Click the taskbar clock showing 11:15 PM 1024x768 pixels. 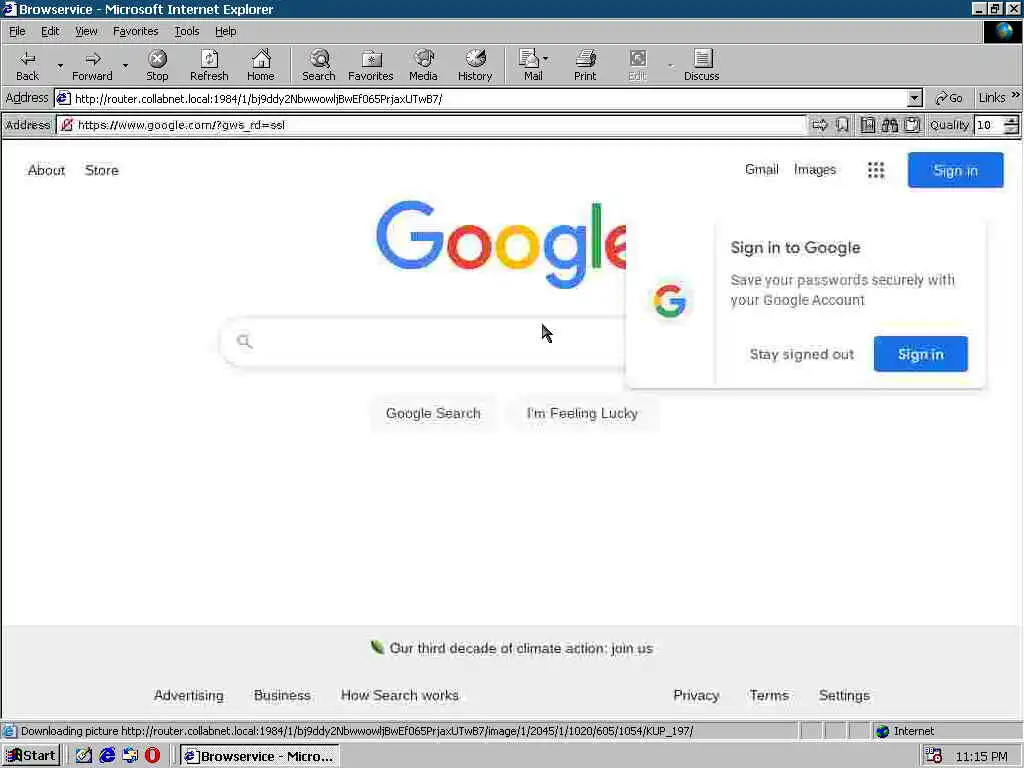(x=982, y=756)
